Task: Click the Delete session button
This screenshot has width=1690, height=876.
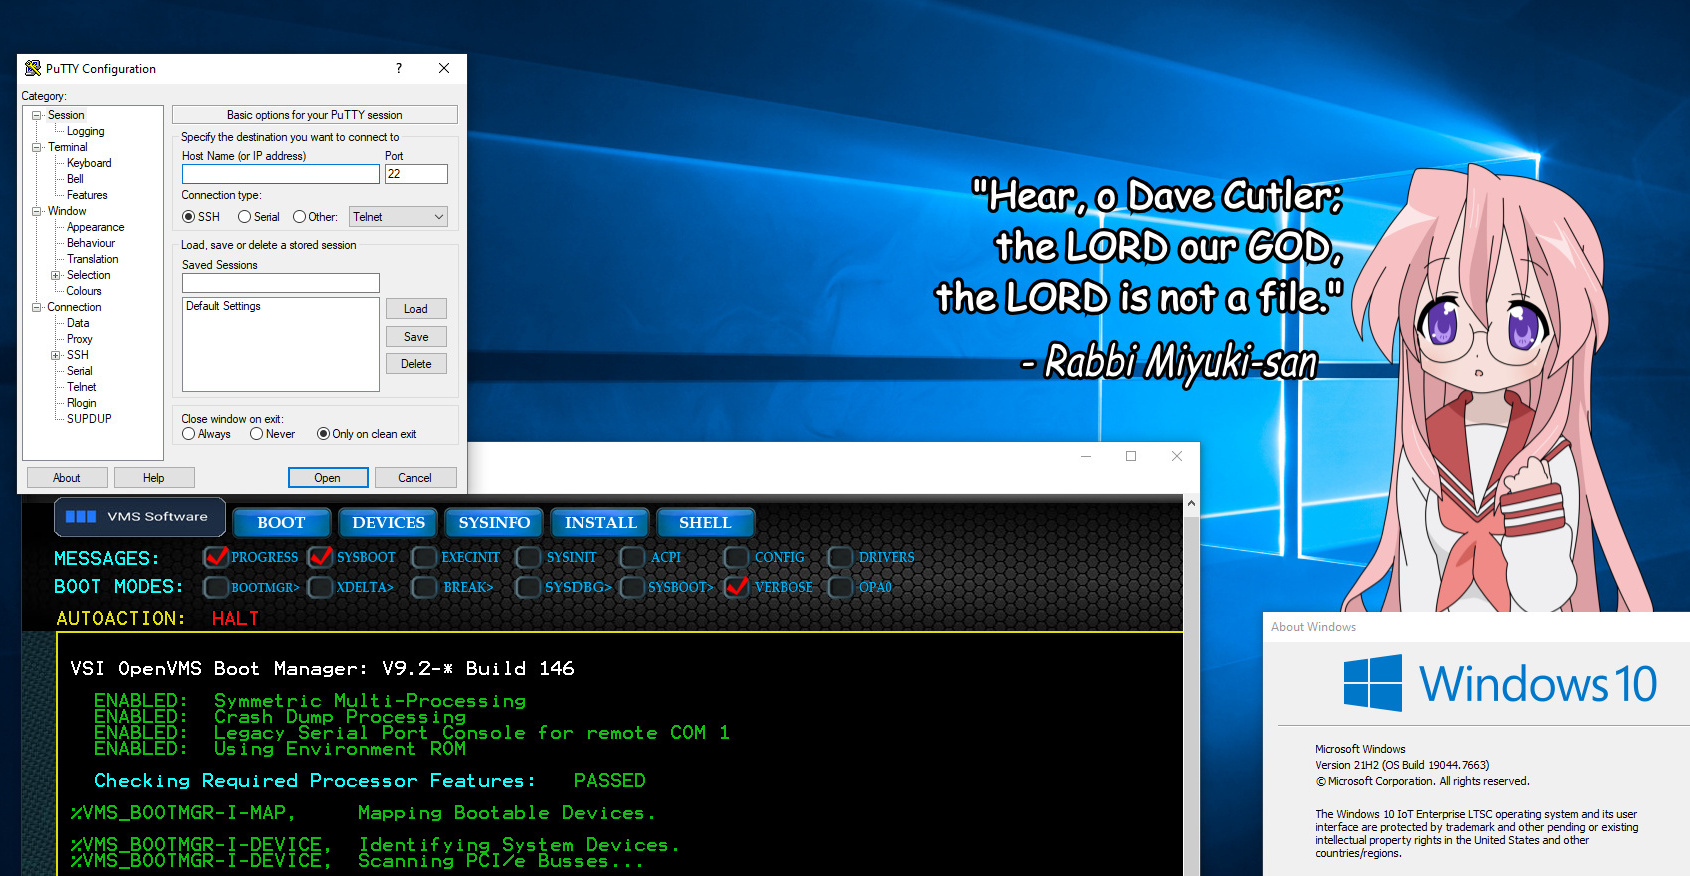Action: [416, 364]
